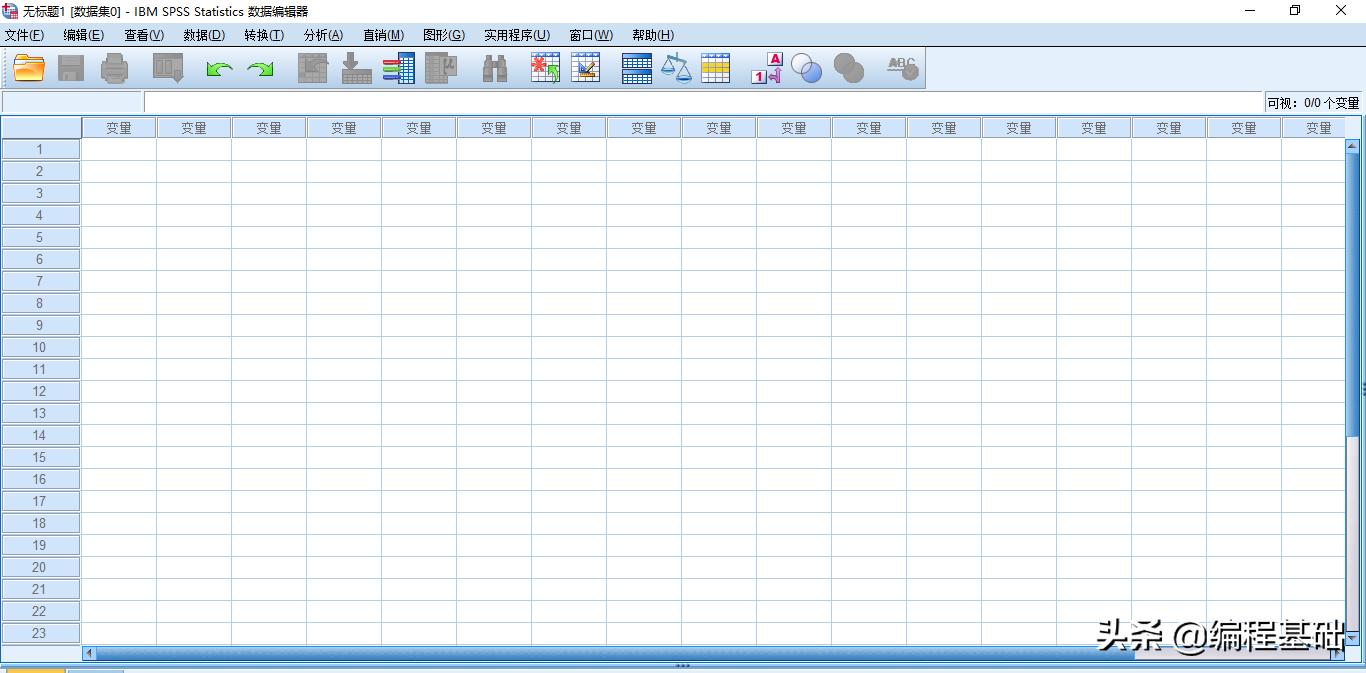This screenshot has height=673, width=1366.
Task: Undo the last action
Action: tap(218, 67)
